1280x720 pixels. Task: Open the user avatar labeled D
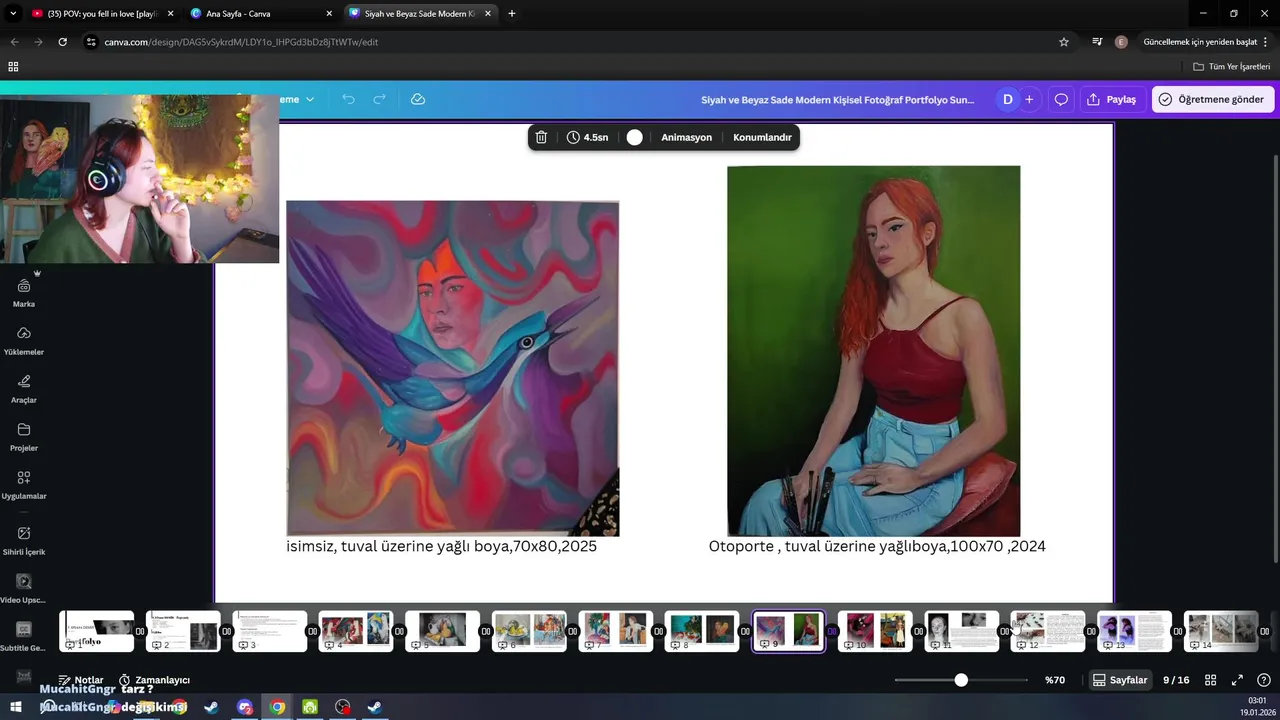tap(1007, 99)
